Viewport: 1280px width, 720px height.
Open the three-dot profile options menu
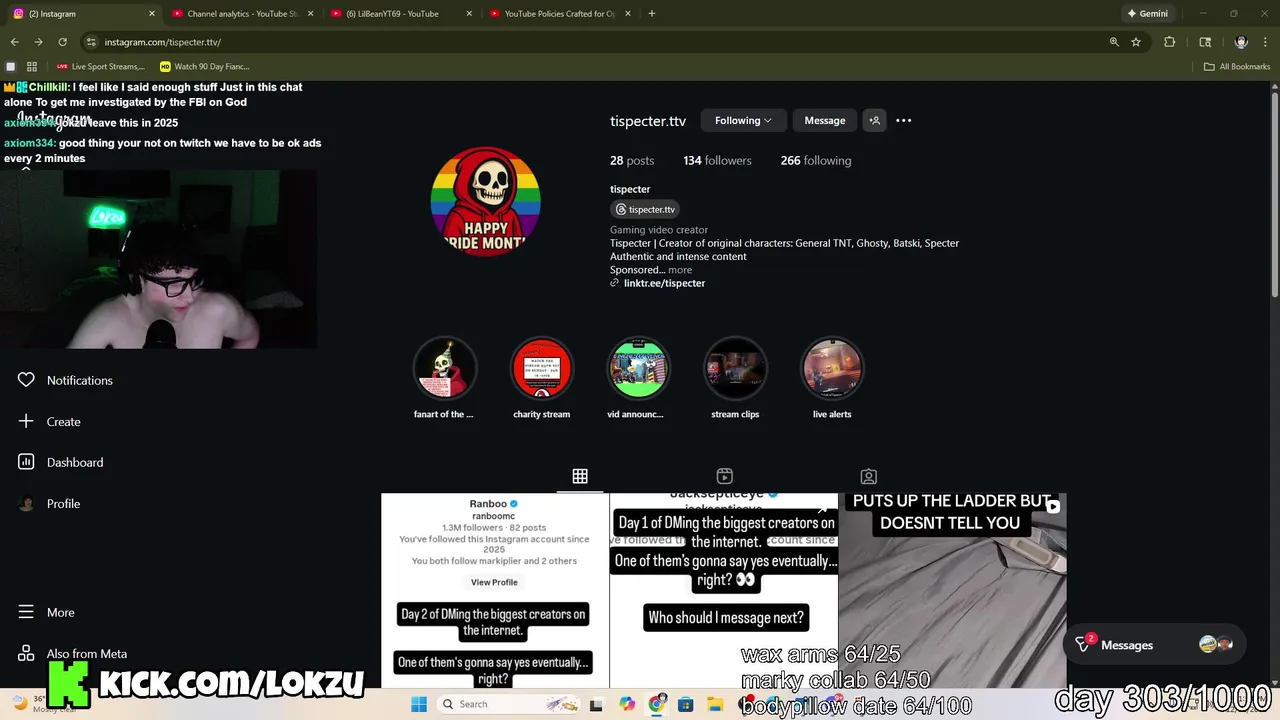903,120
